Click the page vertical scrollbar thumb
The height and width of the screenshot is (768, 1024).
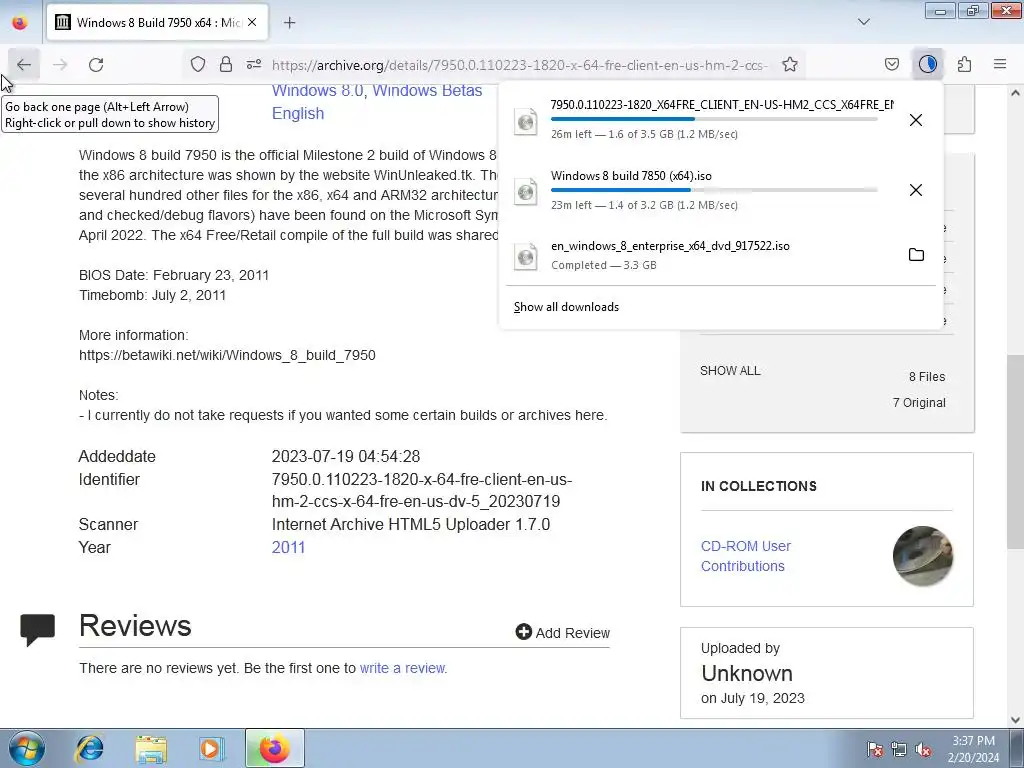point(1015,452)
